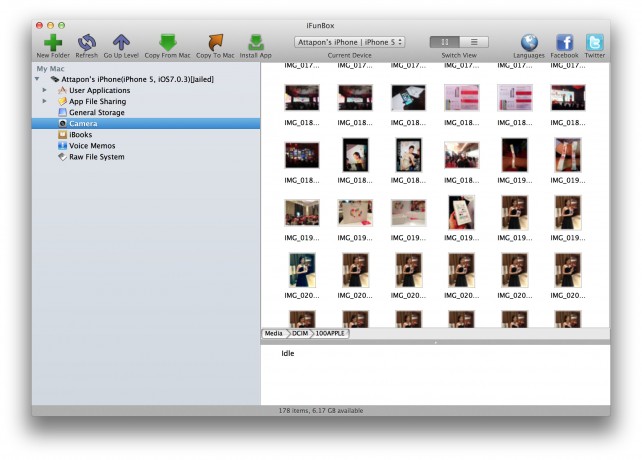
Task: Click the Media breadcrumb segment
Action: pyautogui.click(x=273, y=333)
